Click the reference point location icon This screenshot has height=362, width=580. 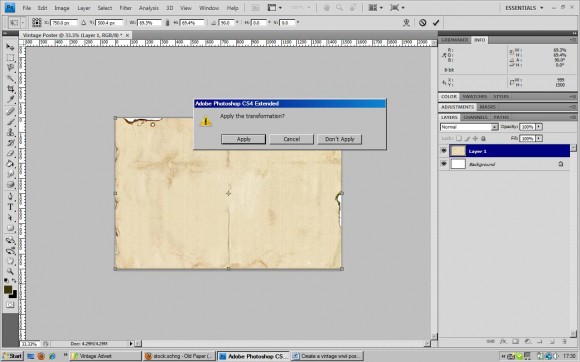pos(36,23)
